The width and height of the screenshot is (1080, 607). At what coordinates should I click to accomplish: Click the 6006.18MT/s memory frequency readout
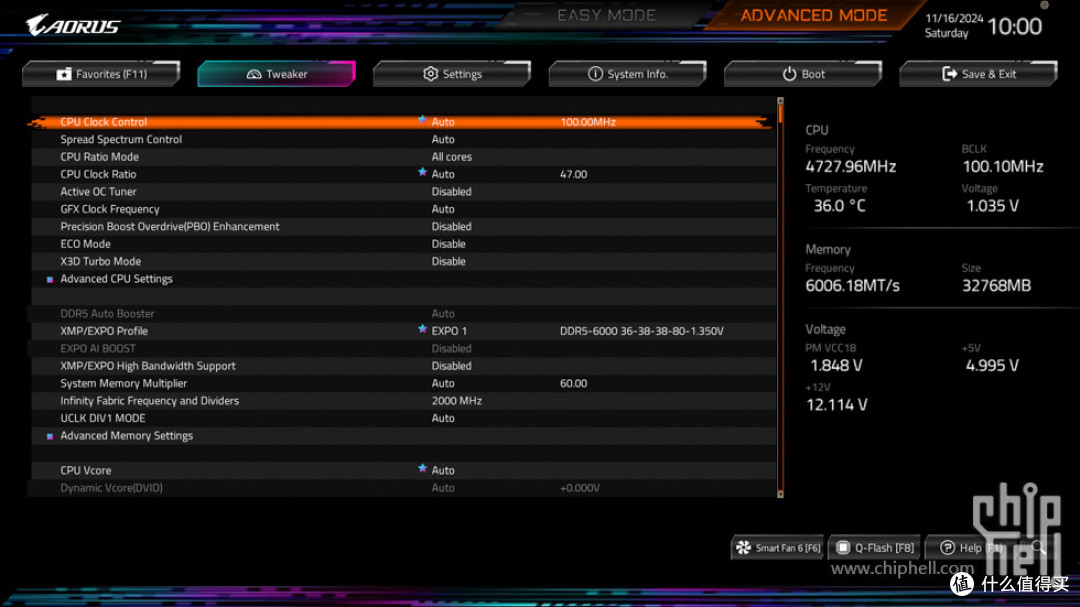[852, 286]
